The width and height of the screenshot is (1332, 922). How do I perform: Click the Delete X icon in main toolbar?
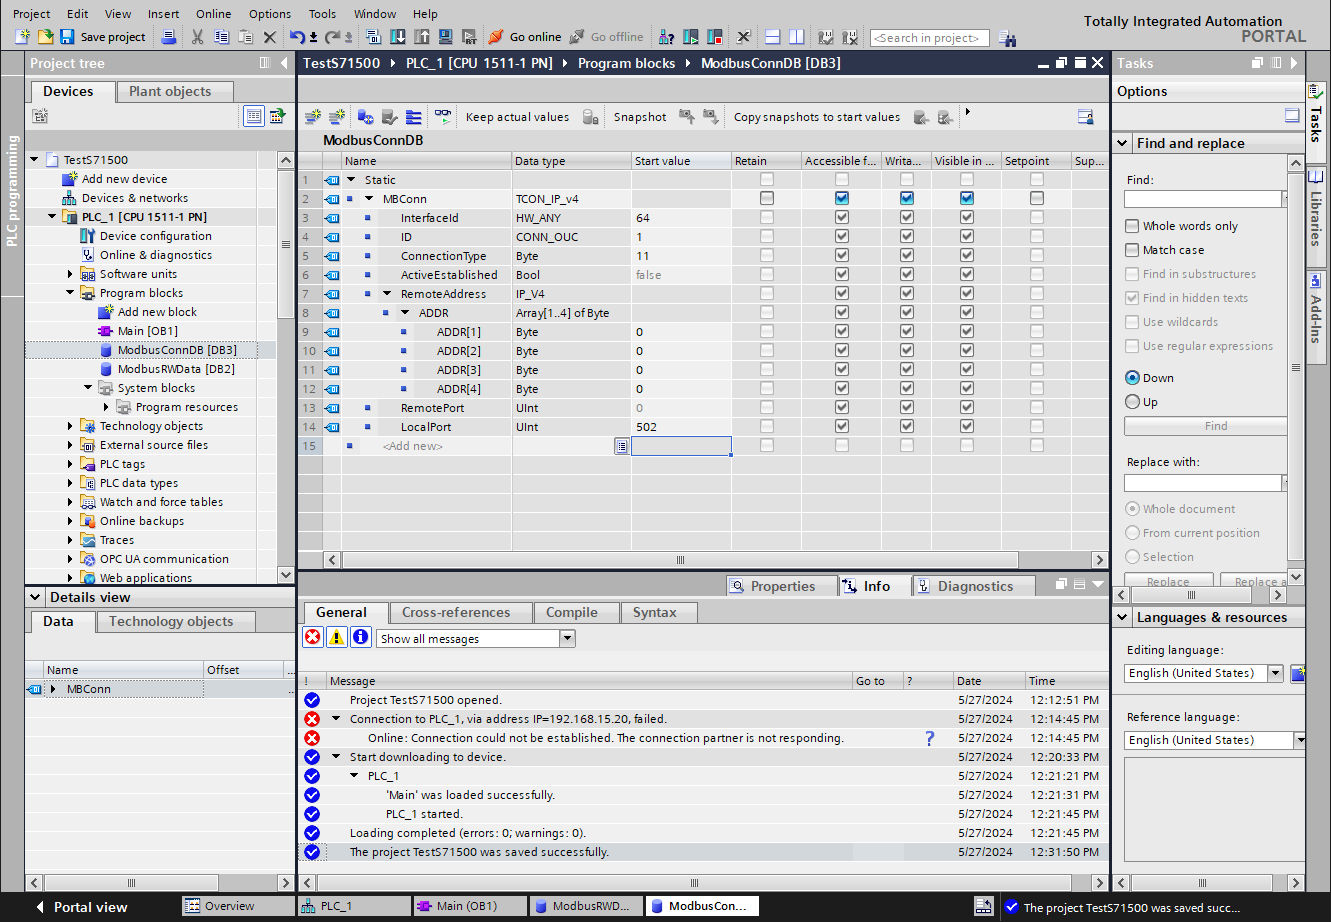click(269, 37)
